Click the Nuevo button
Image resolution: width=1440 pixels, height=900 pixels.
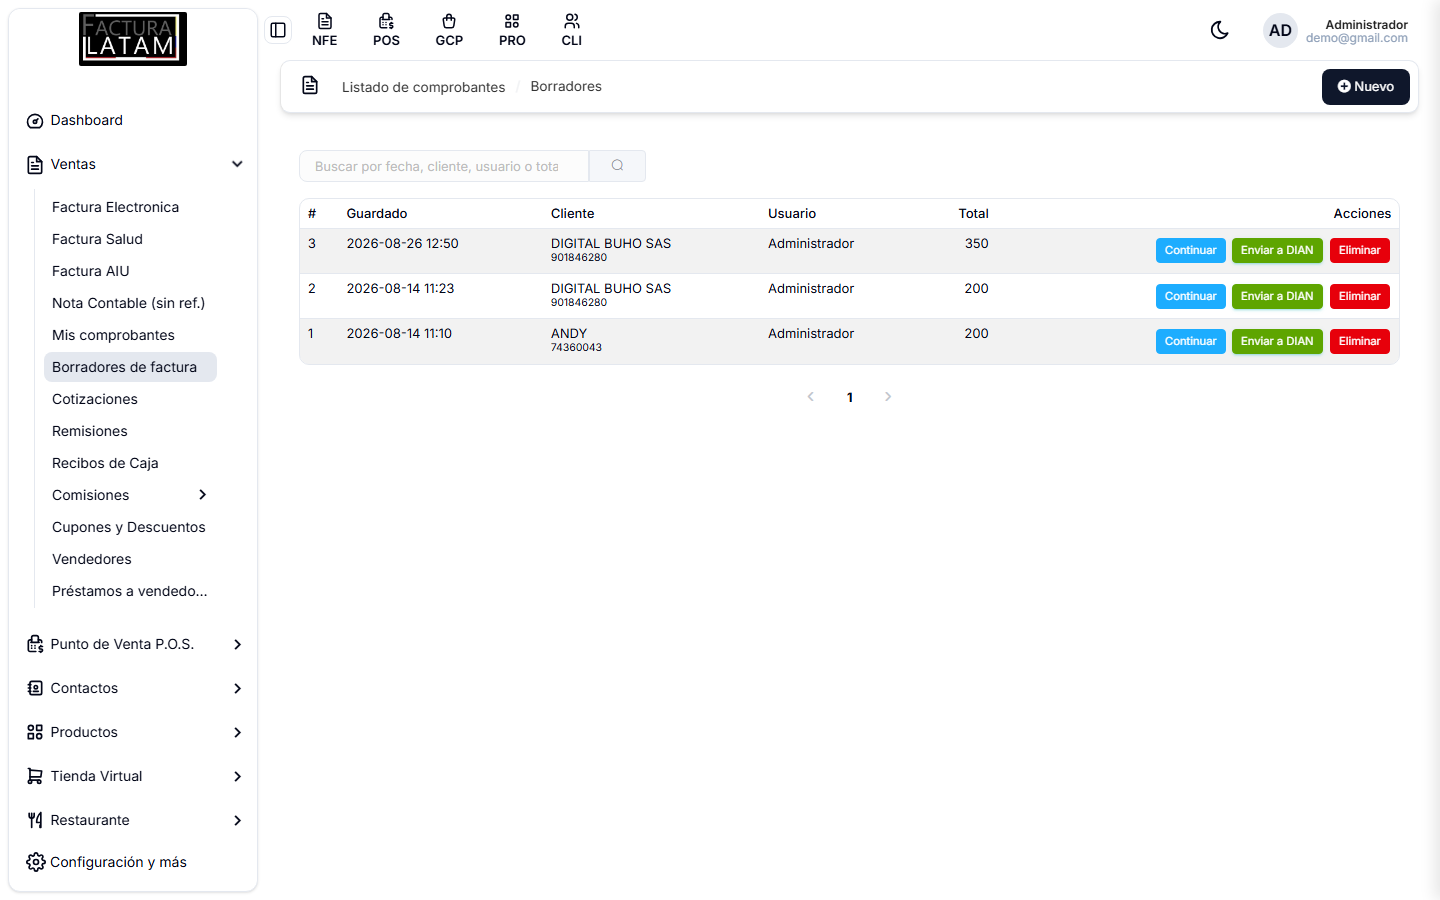[x=1366, y=87]
